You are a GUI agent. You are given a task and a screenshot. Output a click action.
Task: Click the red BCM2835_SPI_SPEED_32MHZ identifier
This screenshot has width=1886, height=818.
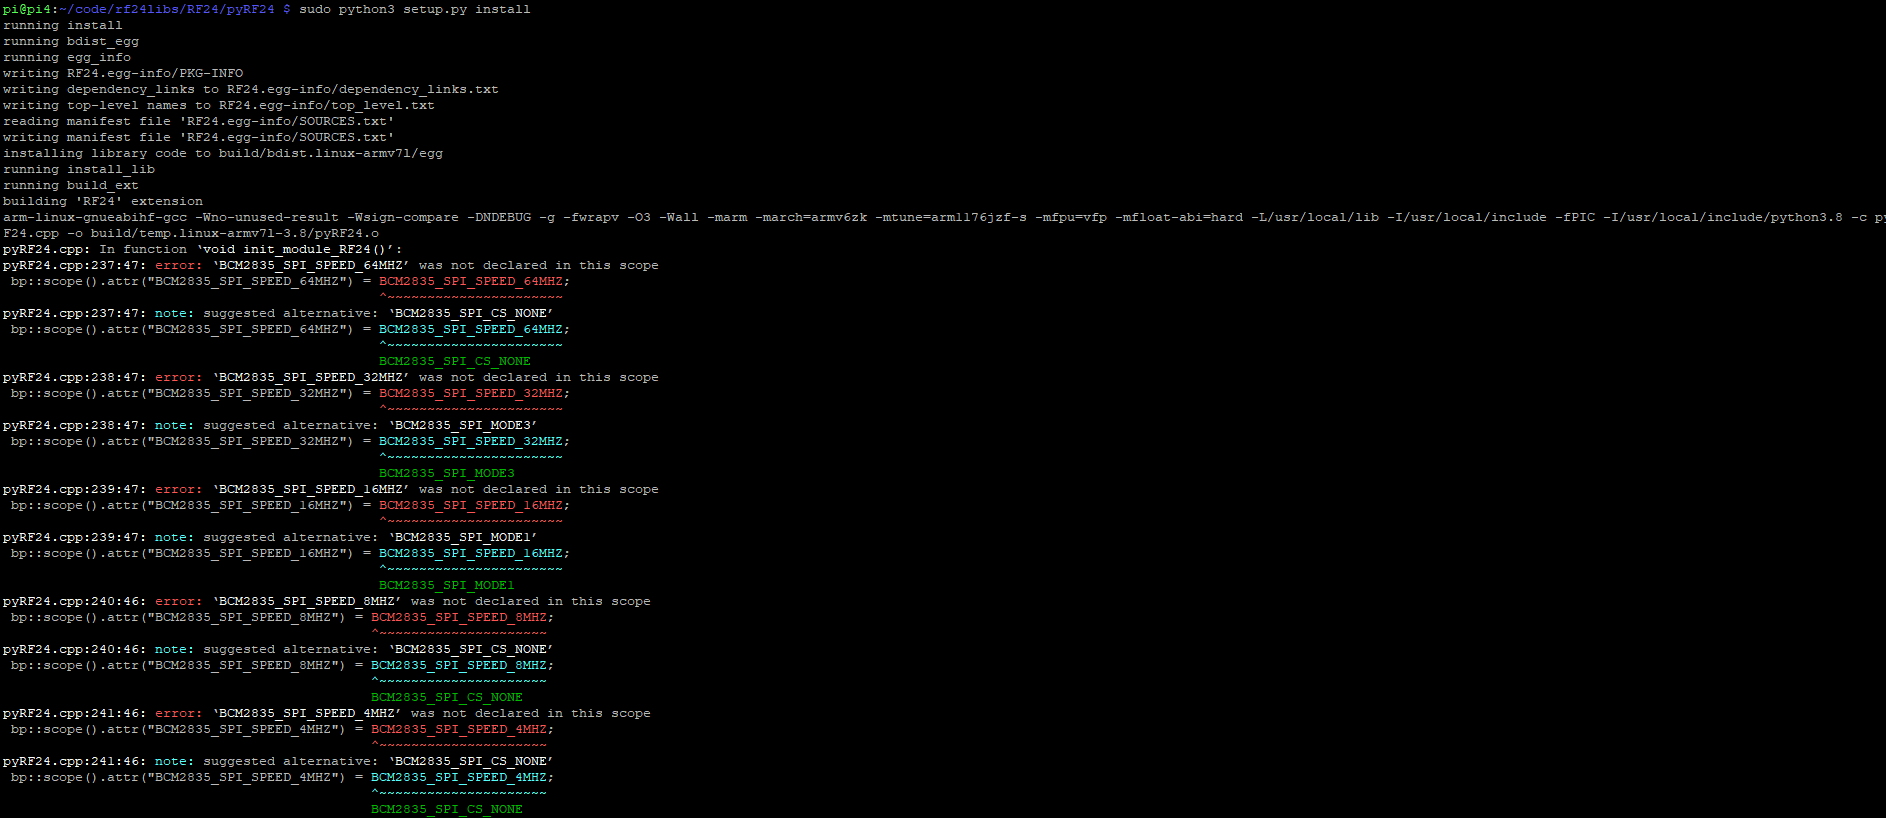coord(471,393)
